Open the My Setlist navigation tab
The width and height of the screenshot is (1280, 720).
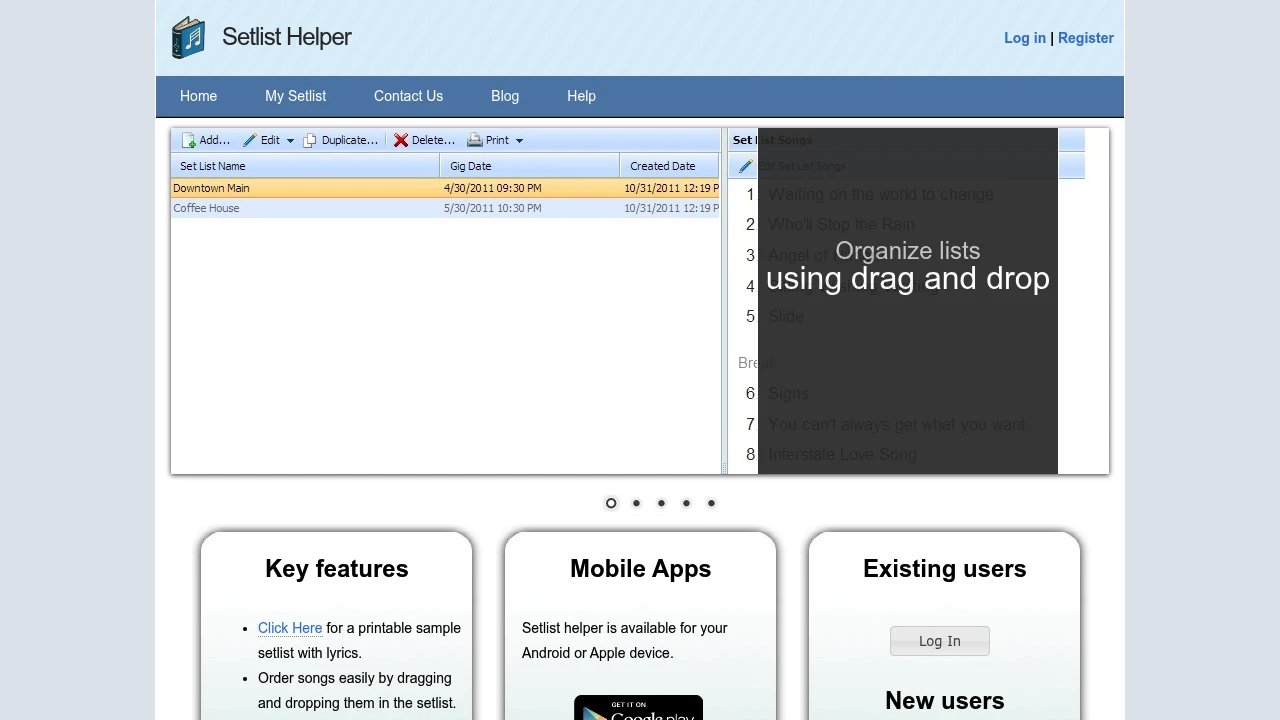(x=295, y=96)
